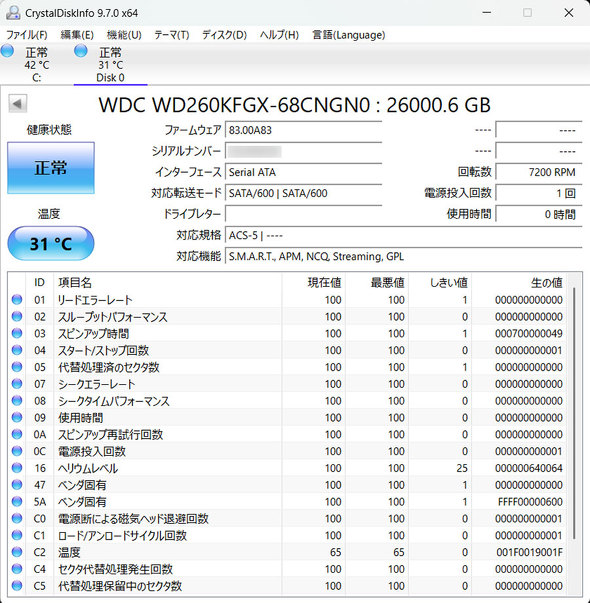Open the ヘルプ(H) menu
The image size is (590, 603).
(x=279, y=35)
